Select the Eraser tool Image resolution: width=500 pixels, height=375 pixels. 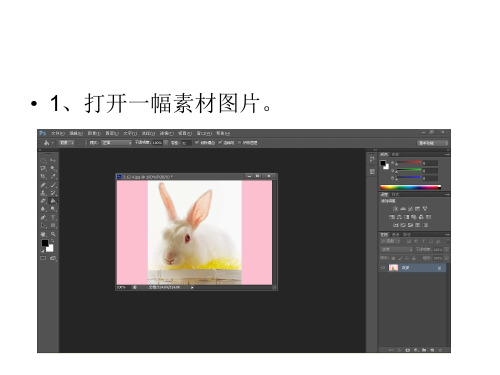(43, 201)
